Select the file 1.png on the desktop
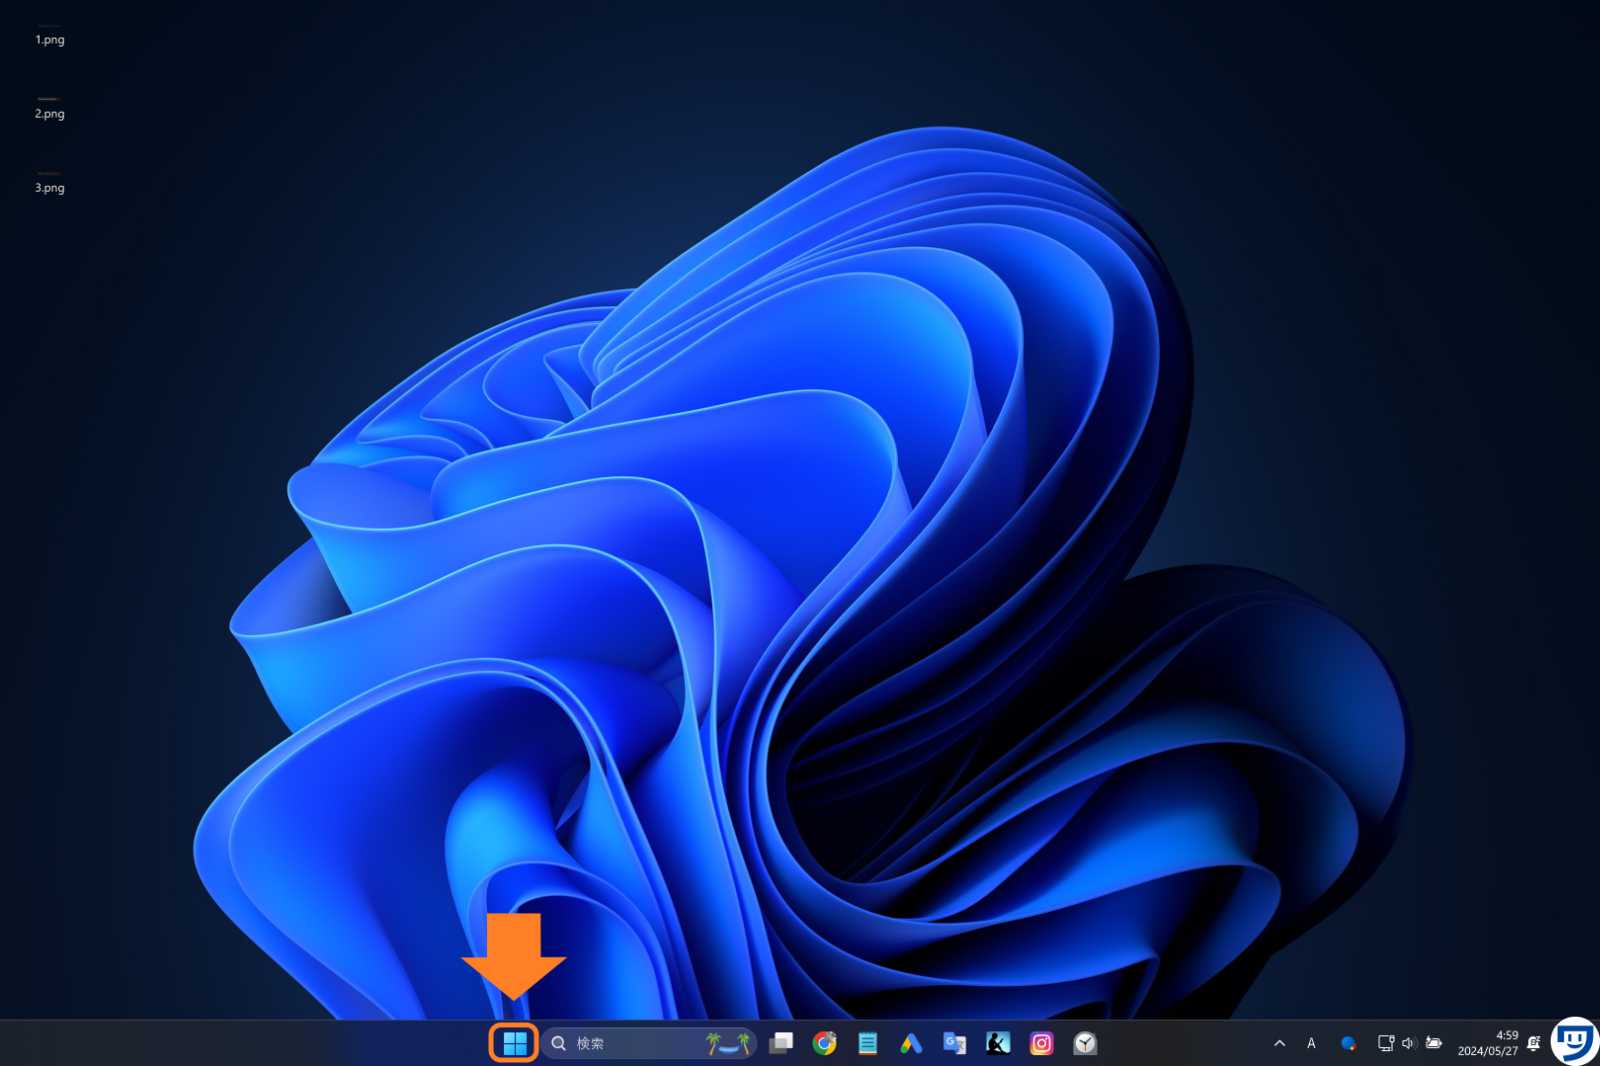Viewport: 1600px width, 1066px height. (50, 30)
